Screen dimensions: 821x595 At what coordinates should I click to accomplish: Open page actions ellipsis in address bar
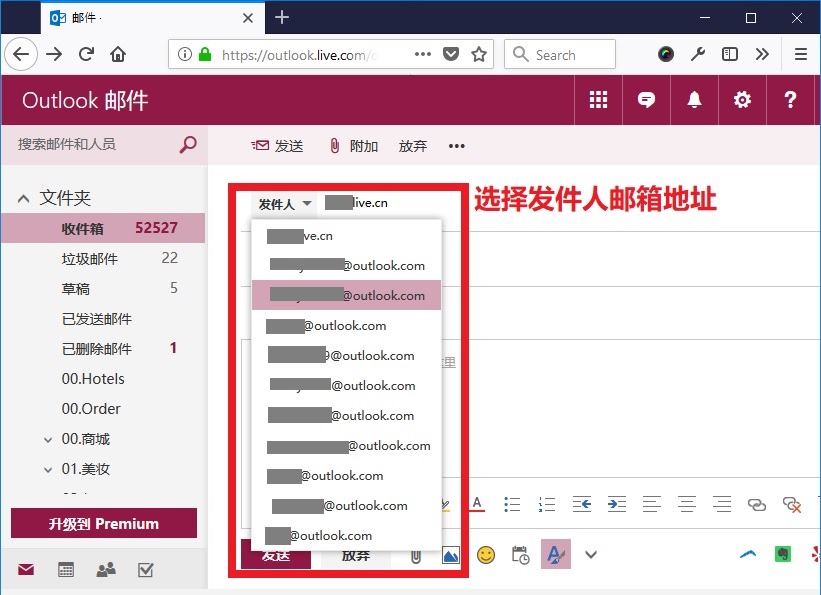(x=423, y=54)
